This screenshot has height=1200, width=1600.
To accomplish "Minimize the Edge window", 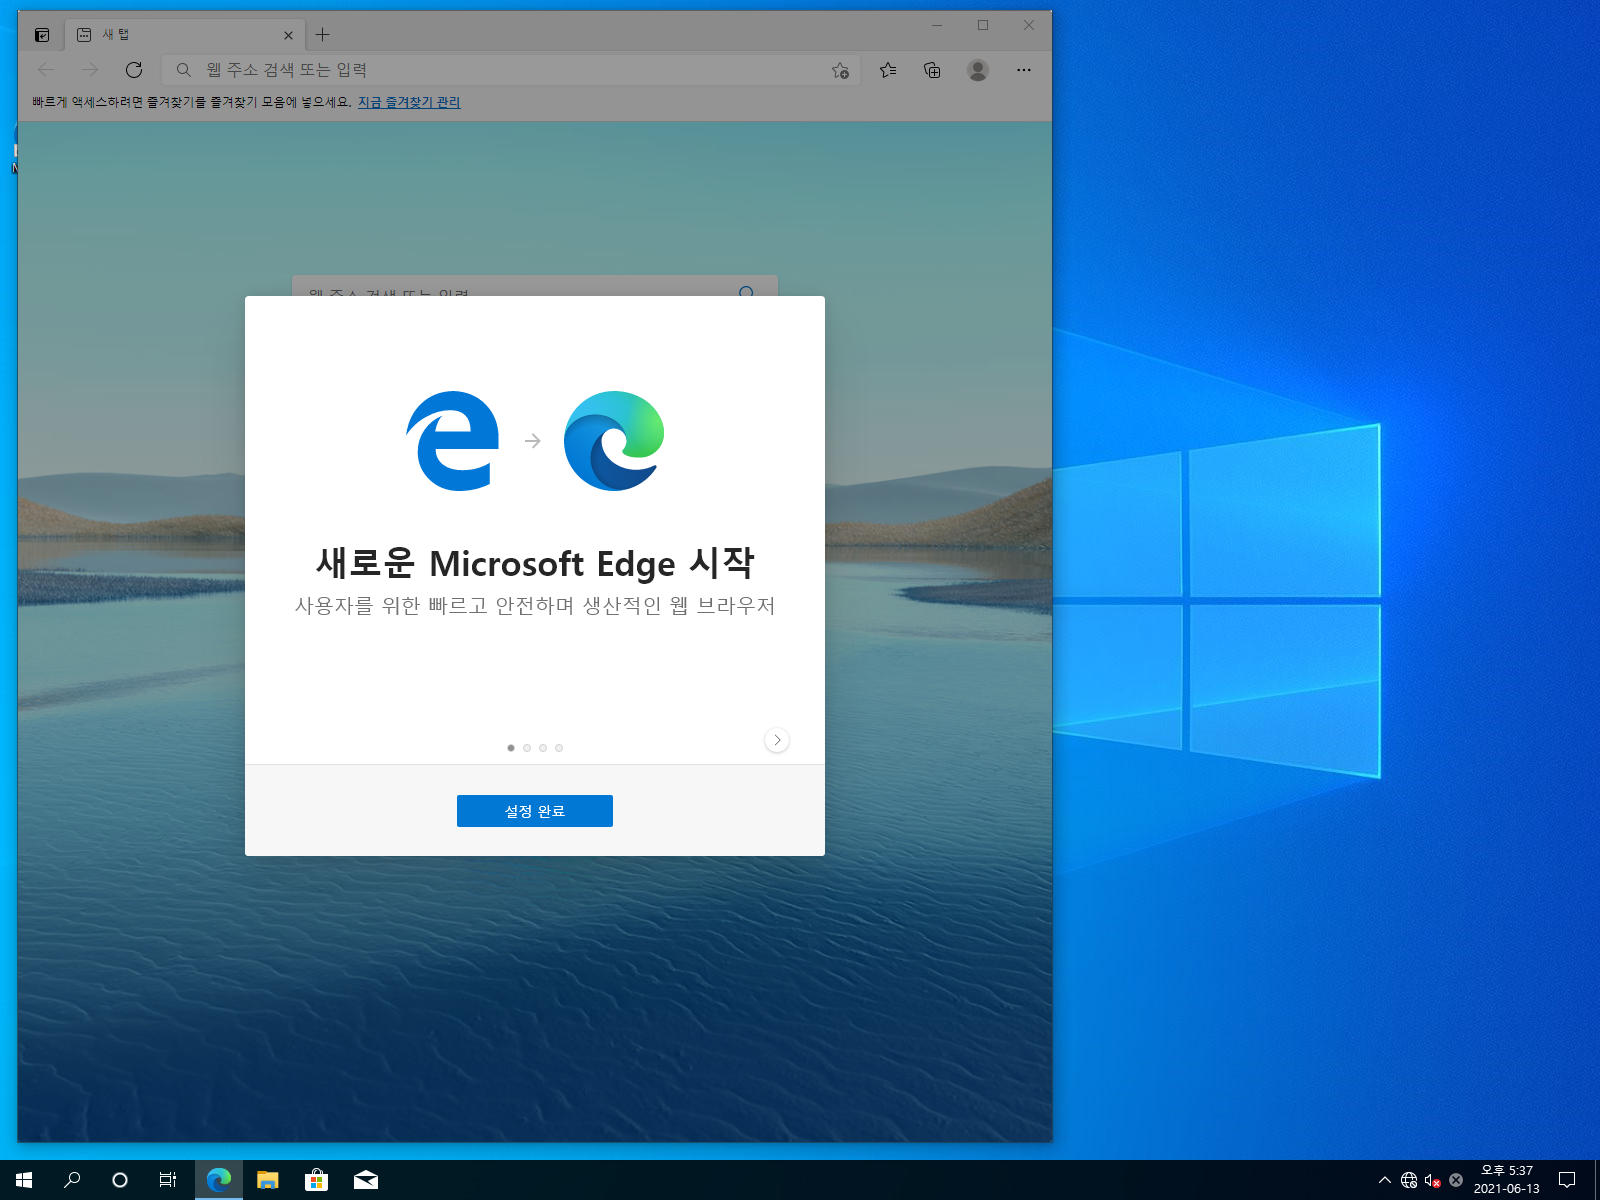I will click(937, 26).
